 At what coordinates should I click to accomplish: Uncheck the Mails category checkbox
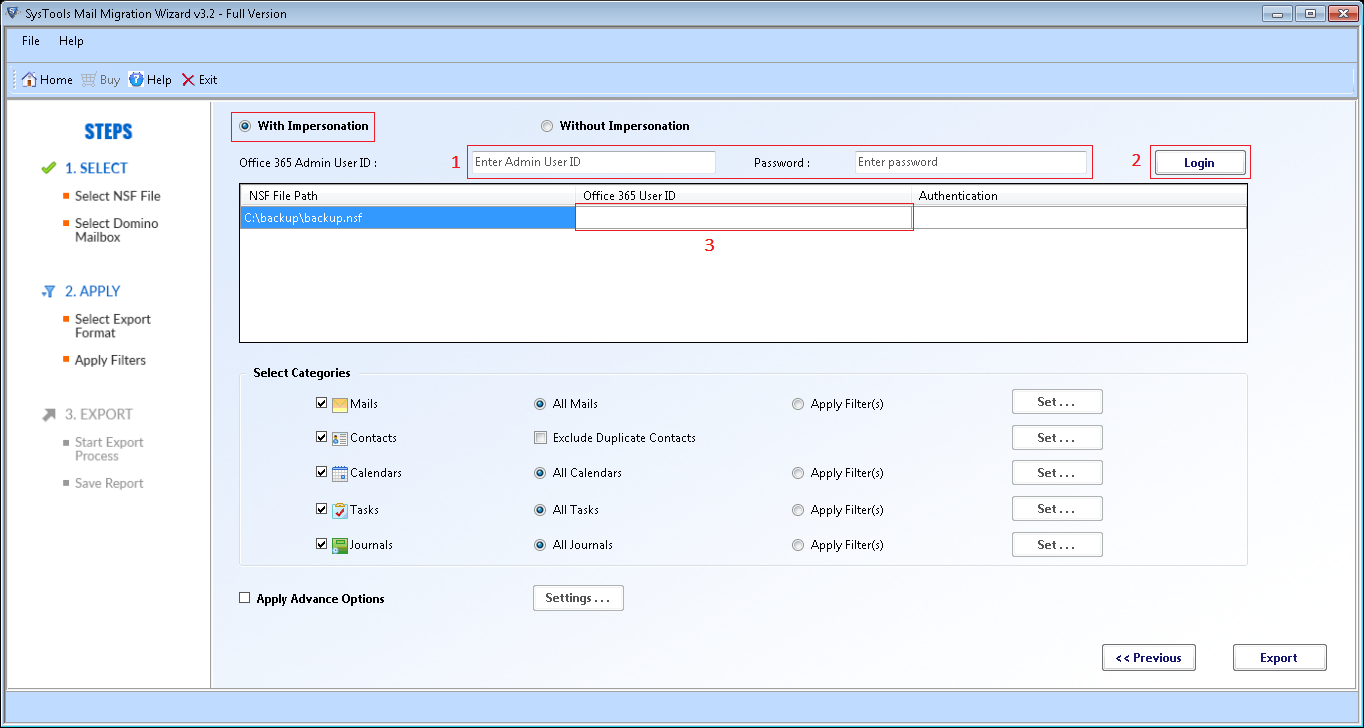coord(322,403)
